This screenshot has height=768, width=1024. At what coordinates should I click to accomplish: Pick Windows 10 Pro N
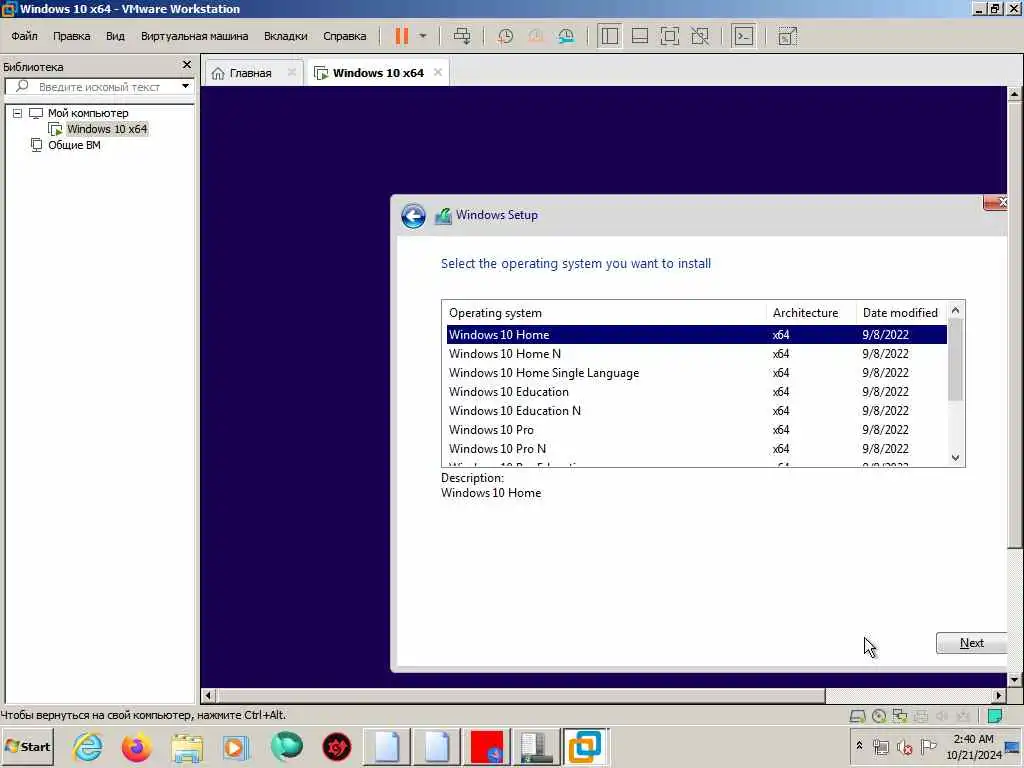[x=697, y=448]
